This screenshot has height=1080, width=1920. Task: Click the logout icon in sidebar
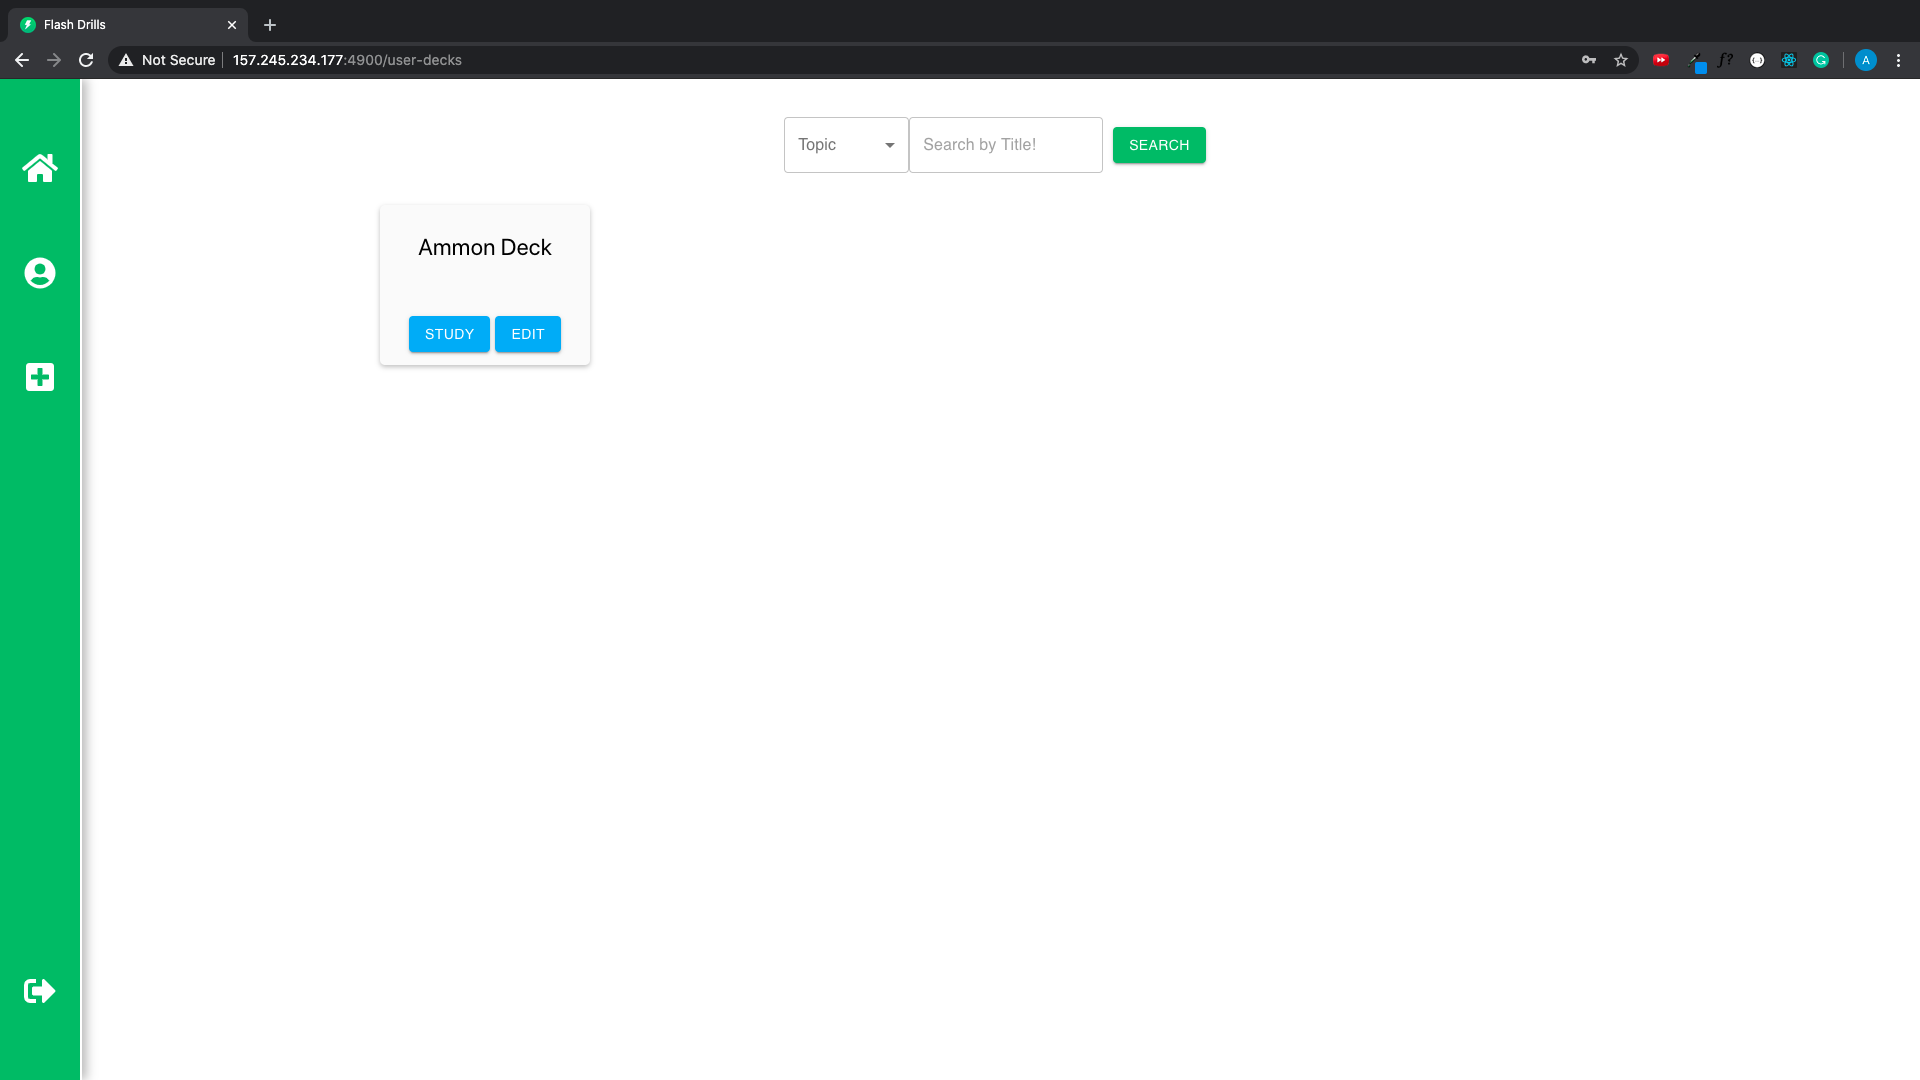[x=40, y=991]
